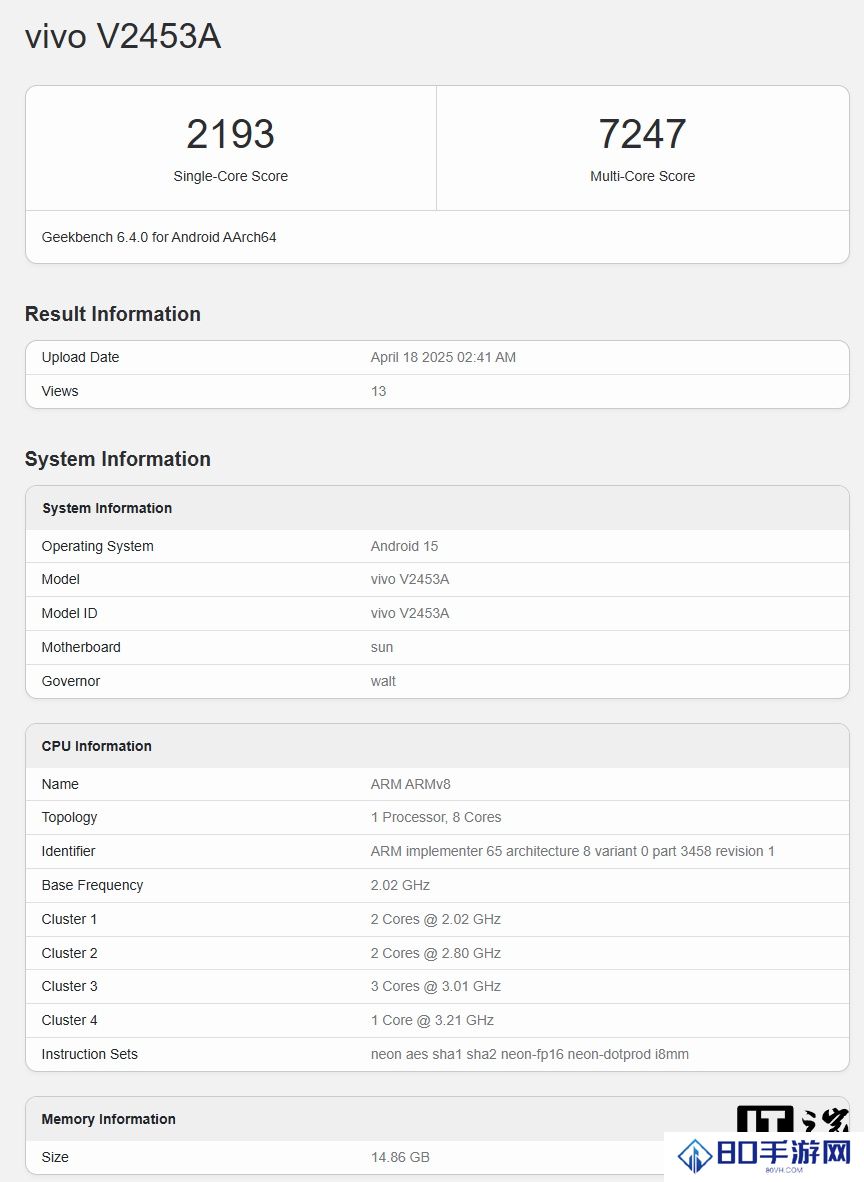
Task: Select the neon aes sha1 instruction sets value
Action: pos(529,1054)
